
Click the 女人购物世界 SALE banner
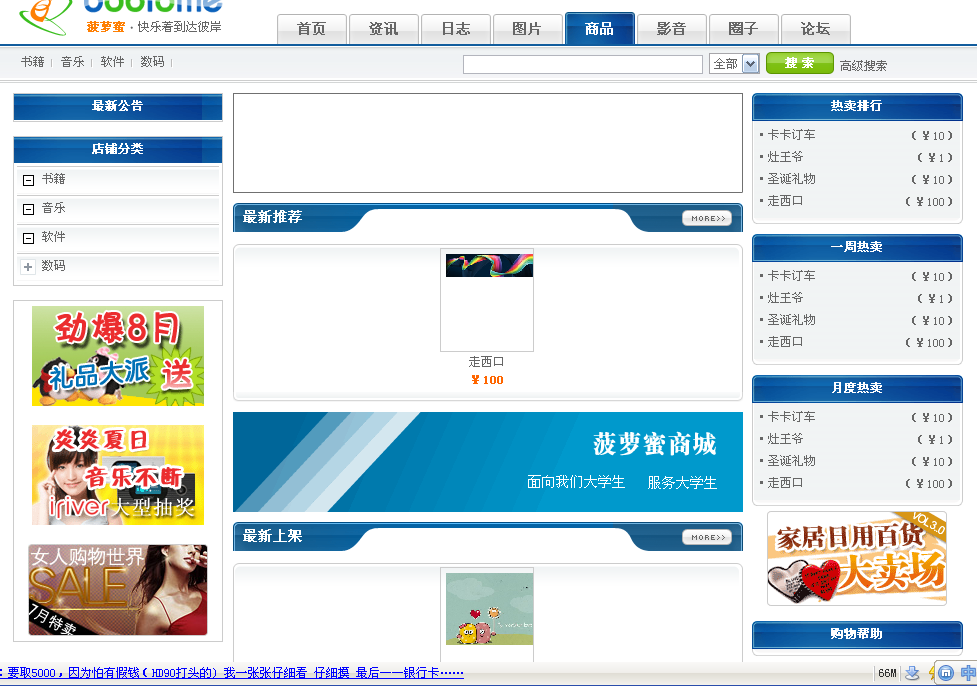(x=118, y=590)
